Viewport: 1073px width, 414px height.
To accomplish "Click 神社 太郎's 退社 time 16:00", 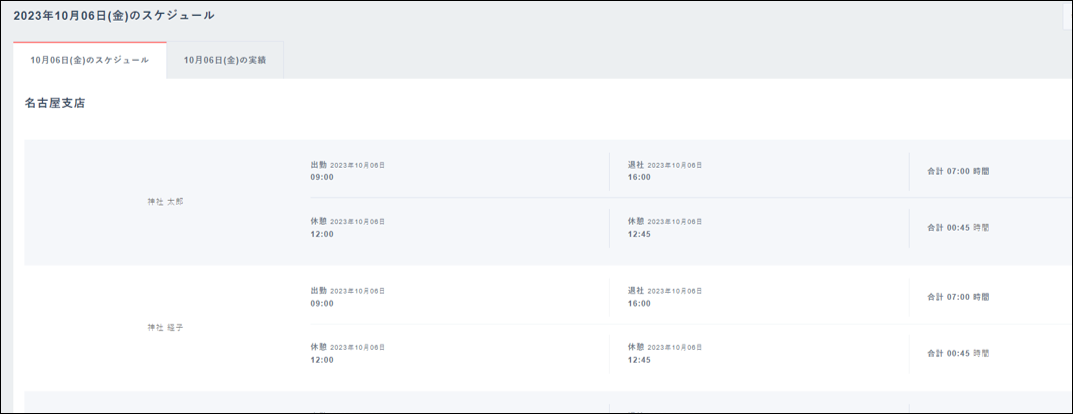I will coord(639,177).
